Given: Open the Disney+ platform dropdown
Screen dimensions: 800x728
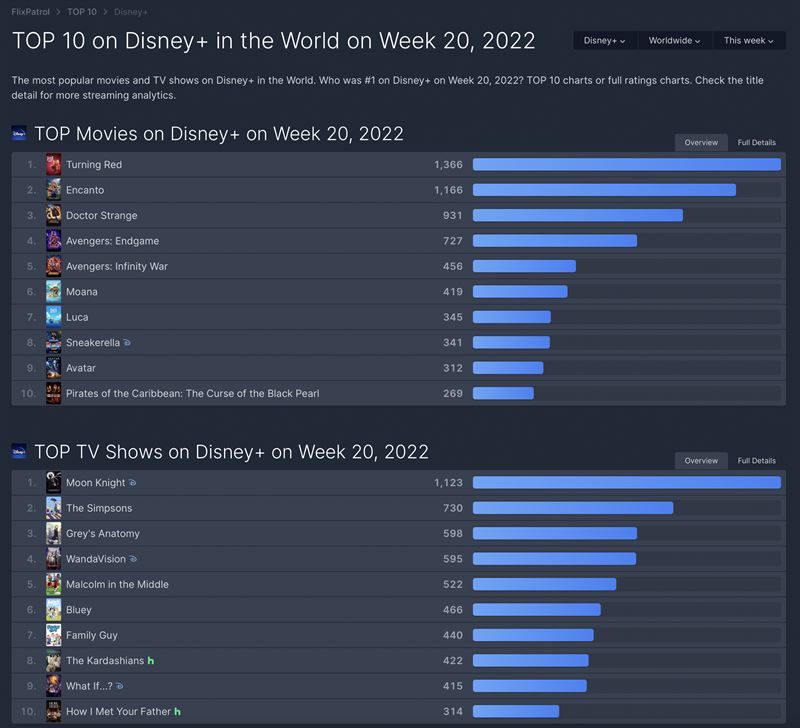Looking at the screenshot, I should tap(604, 41).
